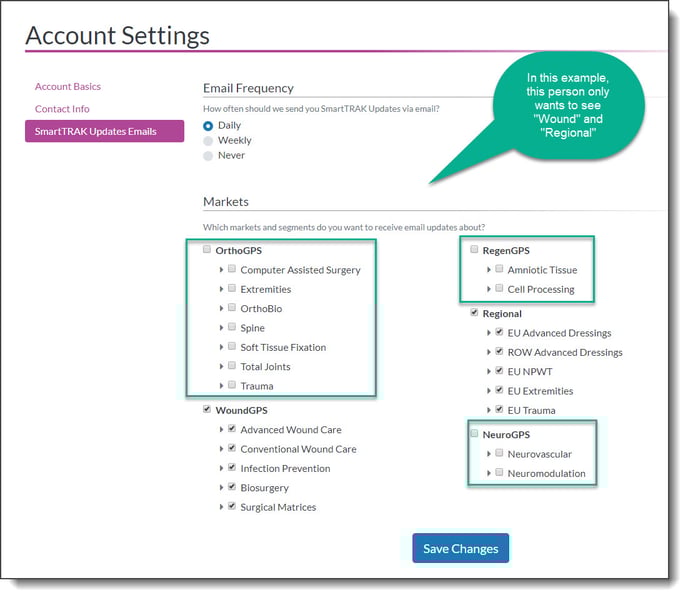Viewport: 688px width, 598px height.
Task: Uncheck the EU Trauma checkbox
Action: [499, 409]
